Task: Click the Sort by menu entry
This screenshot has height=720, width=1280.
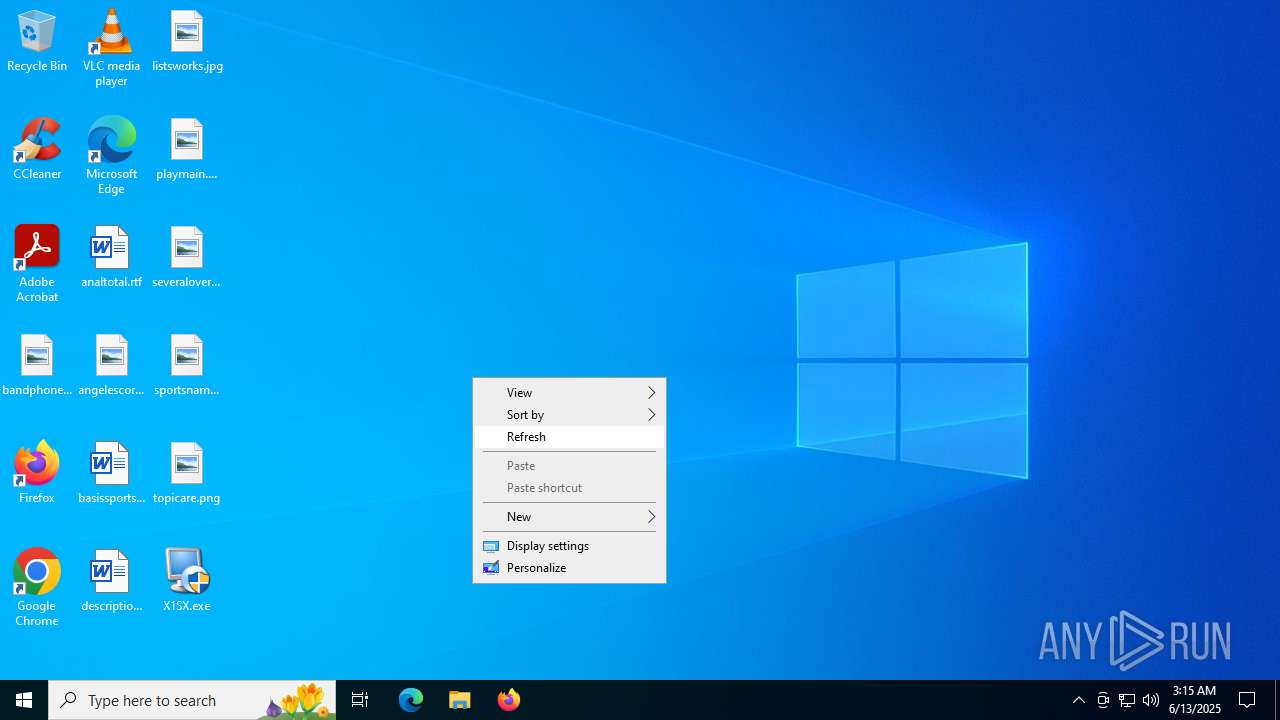Action: (569, 415)
